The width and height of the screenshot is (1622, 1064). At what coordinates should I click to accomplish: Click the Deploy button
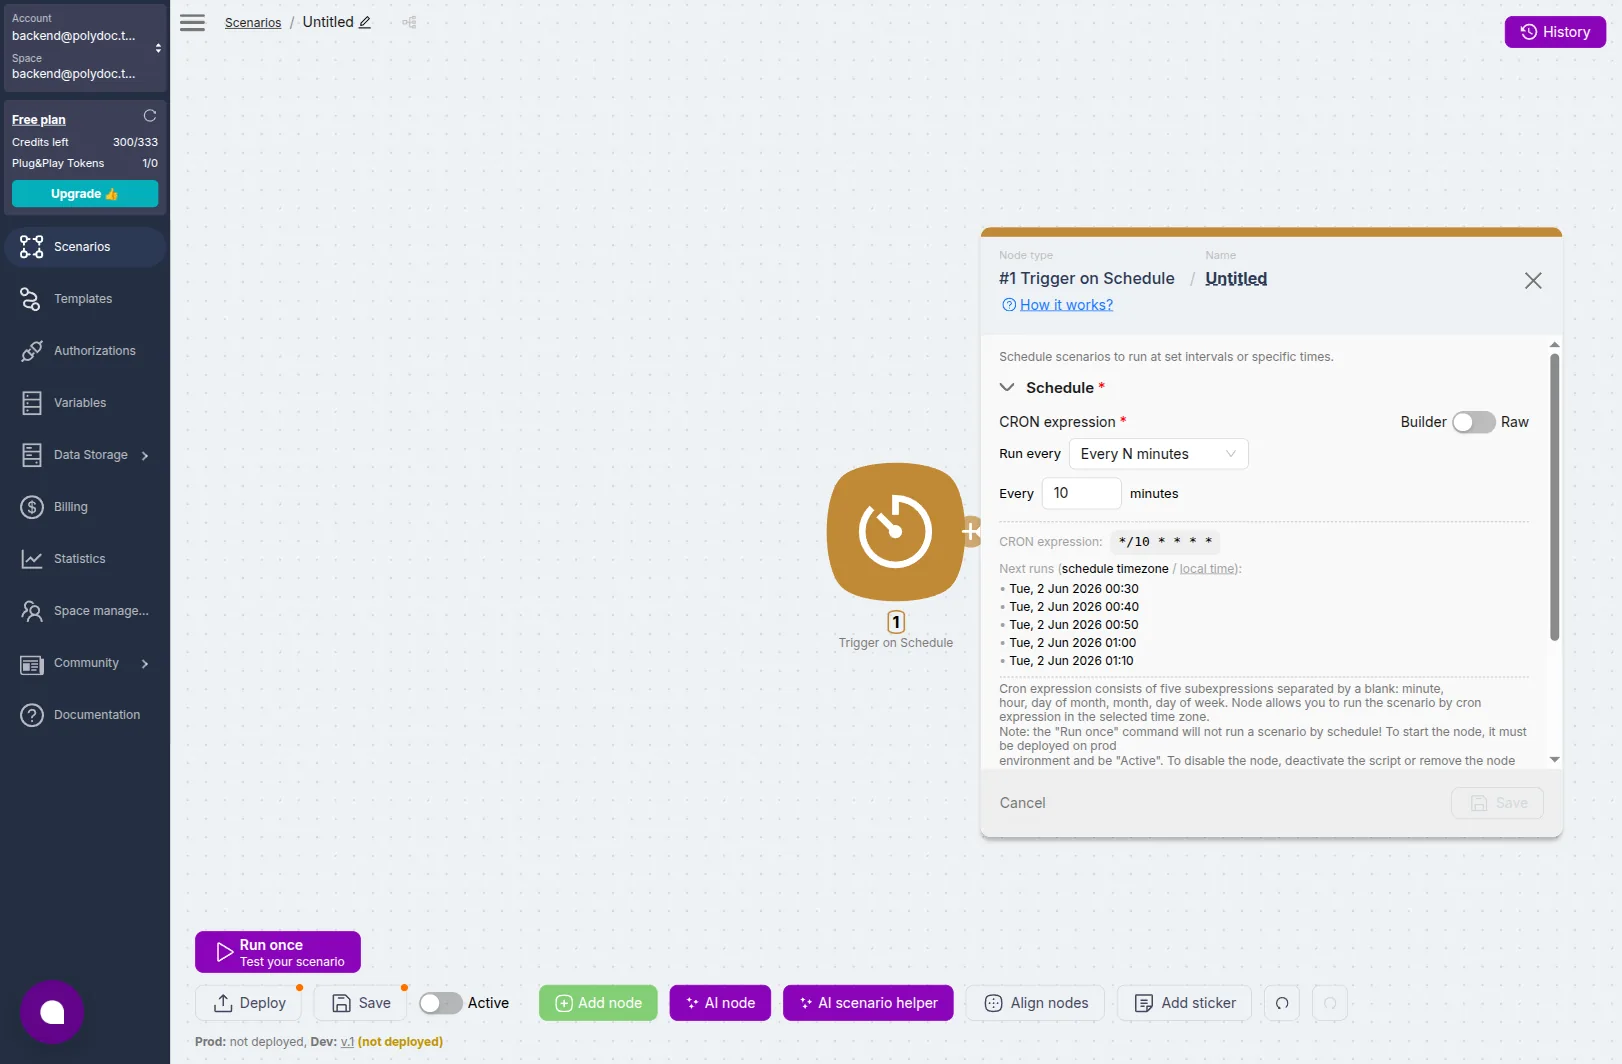(x=250, y=1003)
